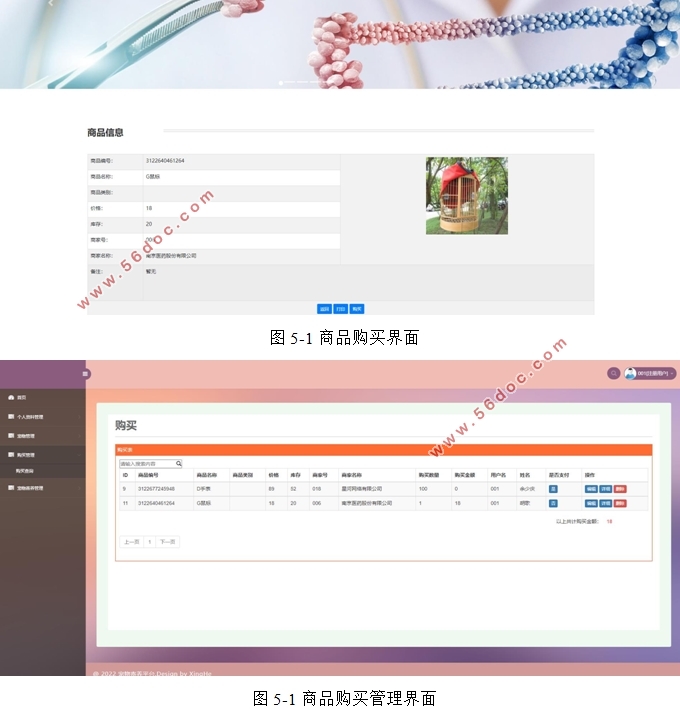Click red delete button for row 9

(620, 488)
